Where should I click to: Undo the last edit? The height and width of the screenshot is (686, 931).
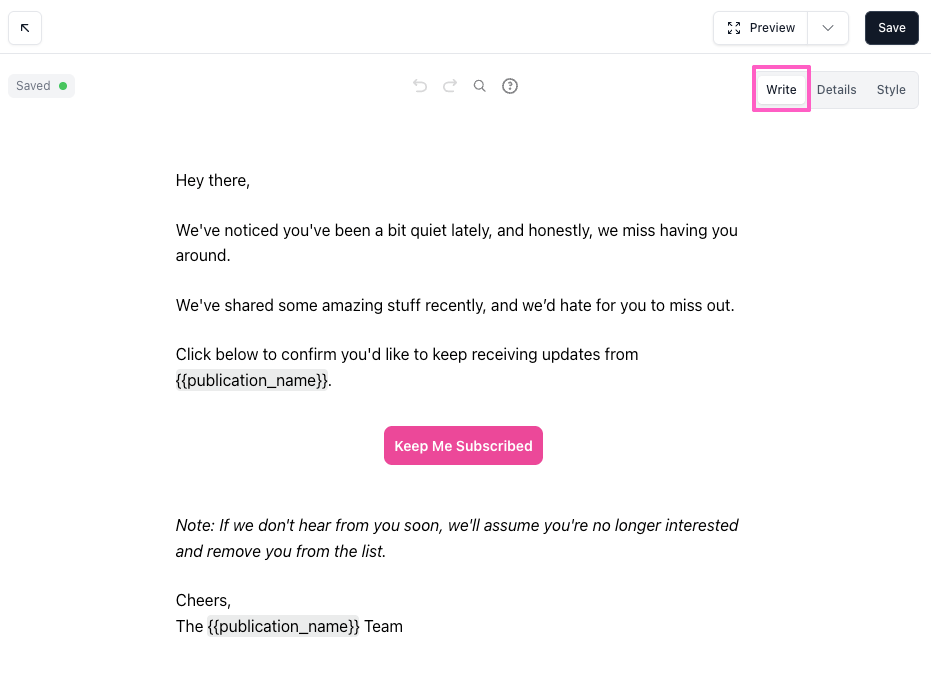point(420,86)
